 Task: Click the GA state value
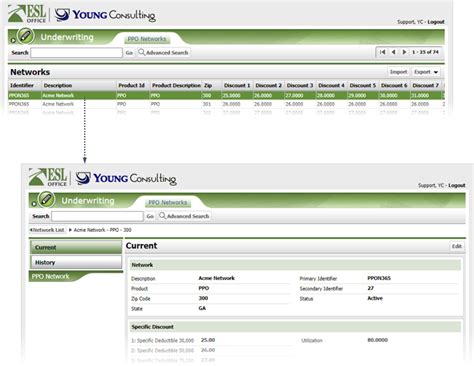point(202,308)
